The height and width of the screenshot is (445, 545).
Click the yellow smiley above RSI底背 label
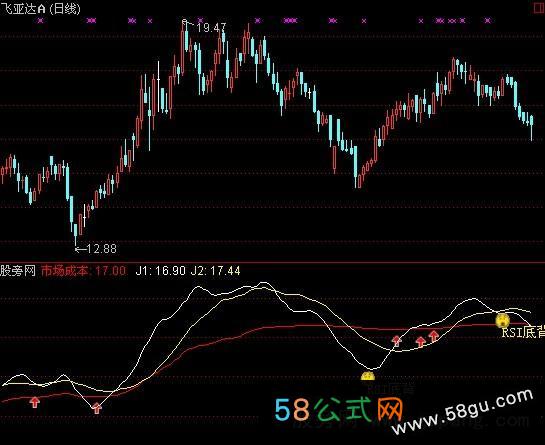(x=502, y=320)
